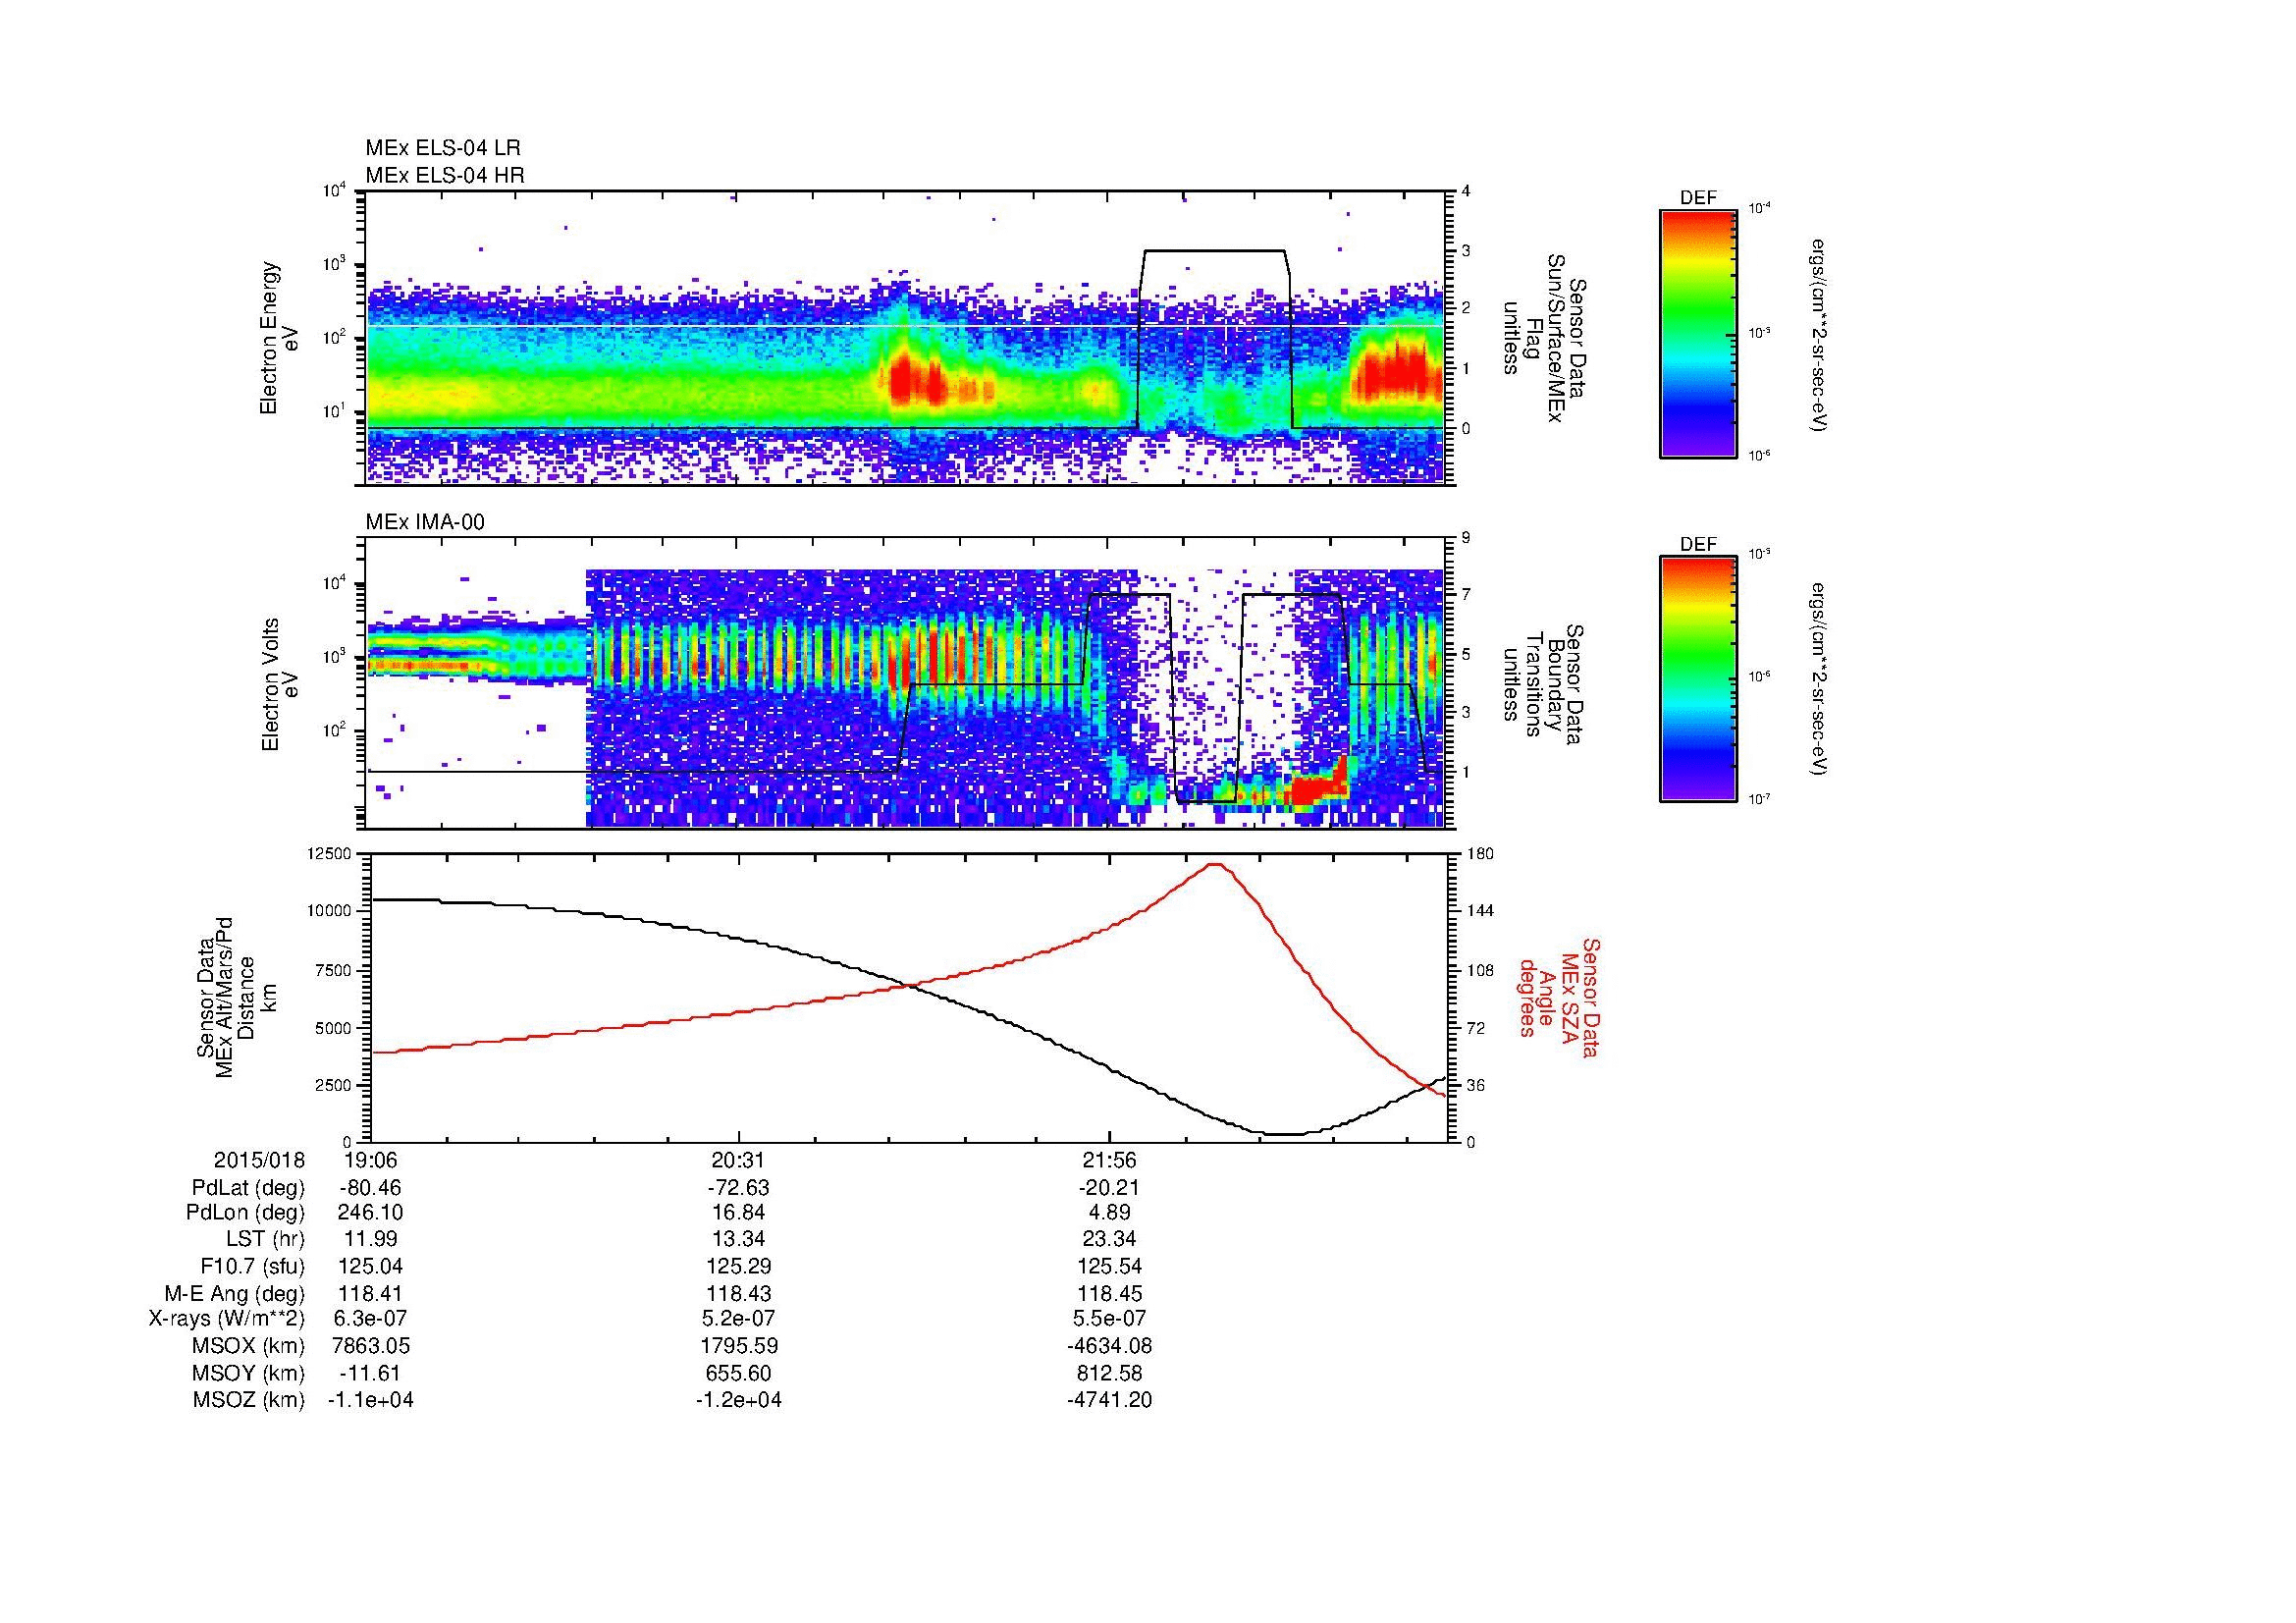2296x1623 pixels.
Task: Click the 'Electron Volts eV' axis label
Action: pos(280,685)
